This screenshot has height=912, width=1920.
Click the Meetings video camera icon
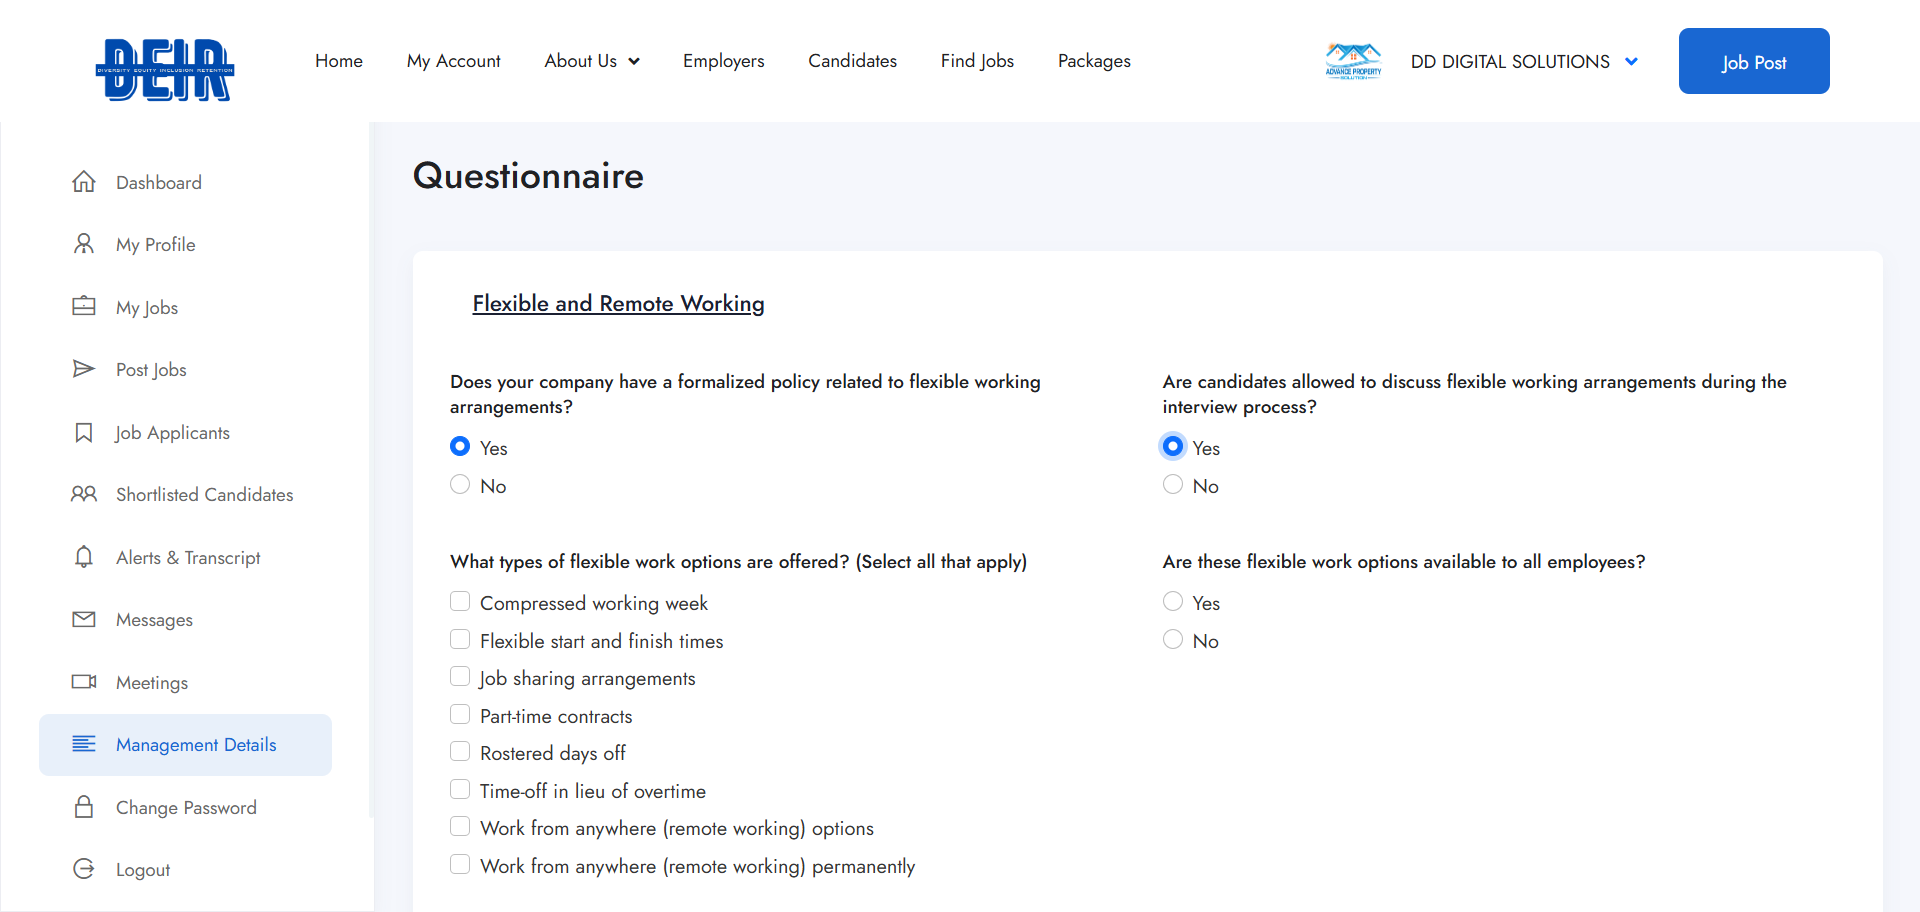click(84, 682)
